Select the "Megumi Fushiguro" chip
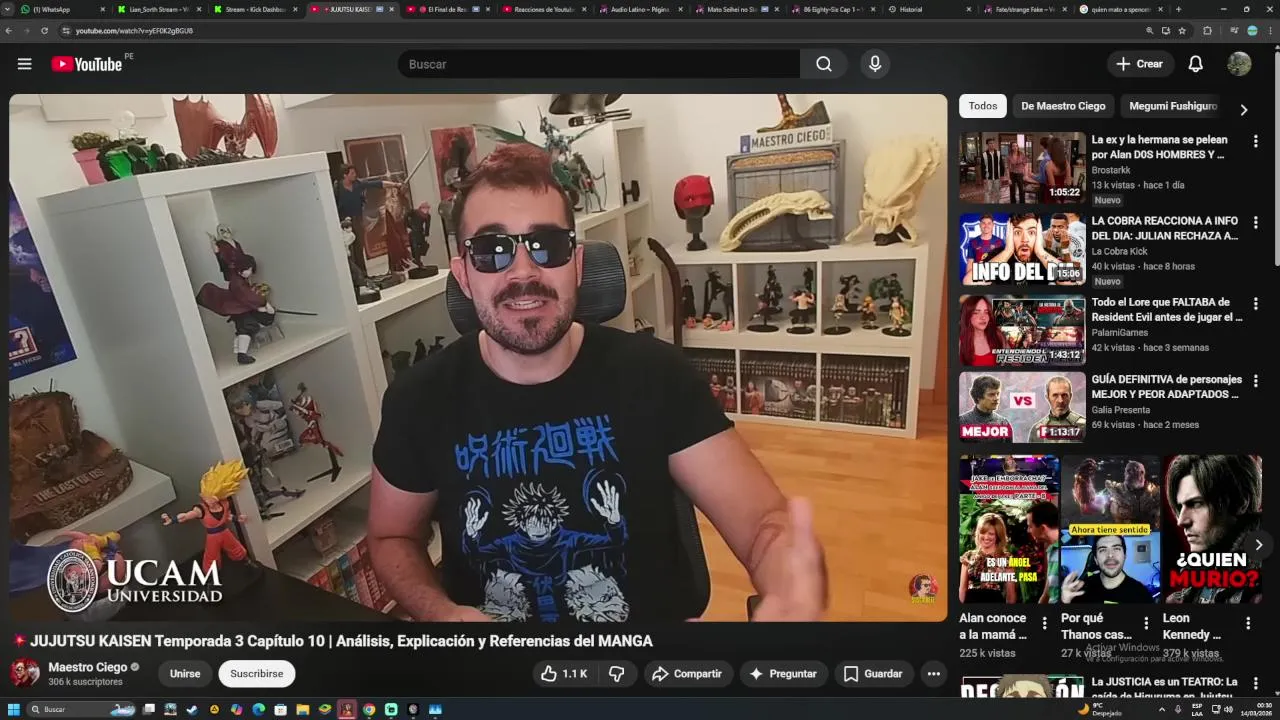Viewport: 1280px width, 720px height. [1173, 106]
